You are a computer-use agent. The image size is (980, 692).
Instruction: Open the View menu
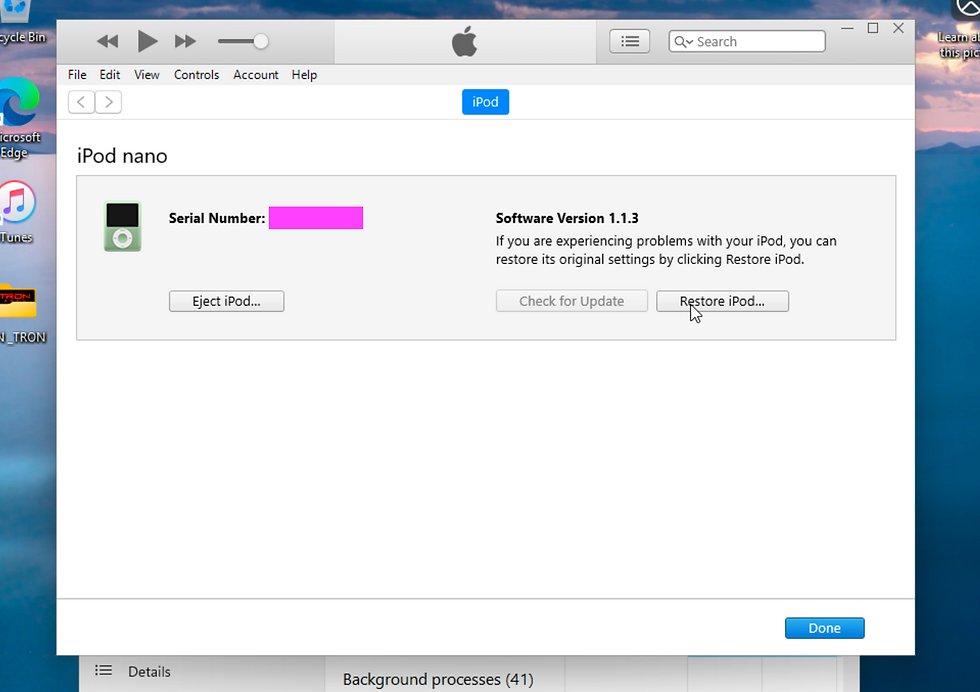coord(146,74)
